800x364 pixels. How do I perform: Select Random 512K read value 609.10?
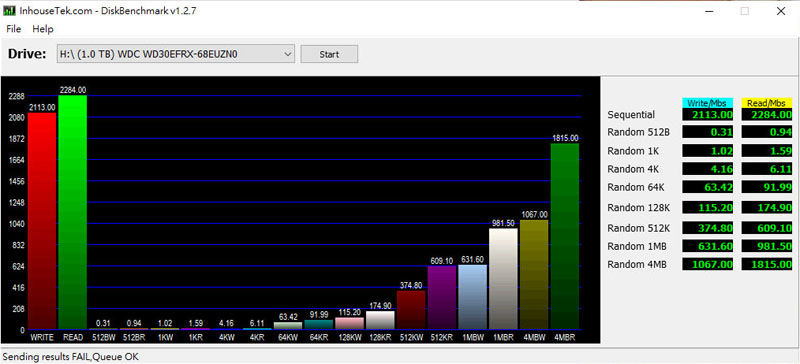pyautogui.click(x=766, y=228)
